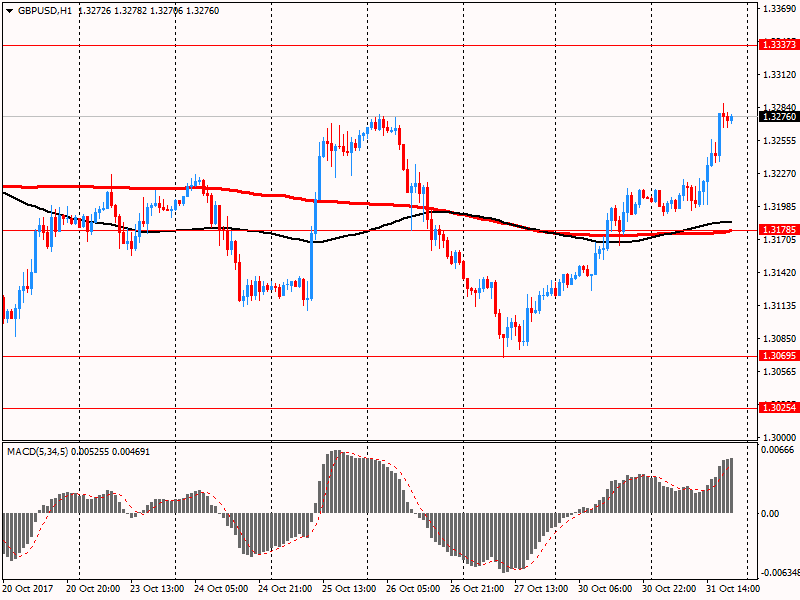Screen dimensions: 800x600
Task: Click the 1.31985 price axis value
Action: point(779,207)
